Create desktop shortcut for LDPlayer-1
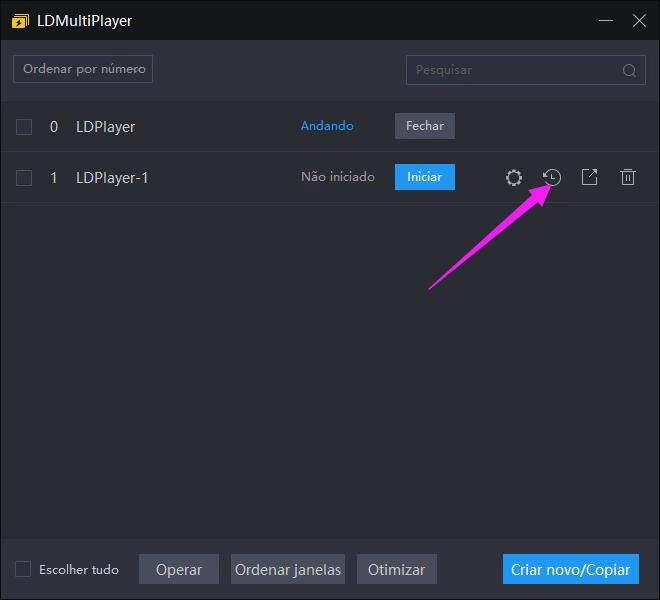This screenshot has height=600, width=660. (x=590, y=178)
